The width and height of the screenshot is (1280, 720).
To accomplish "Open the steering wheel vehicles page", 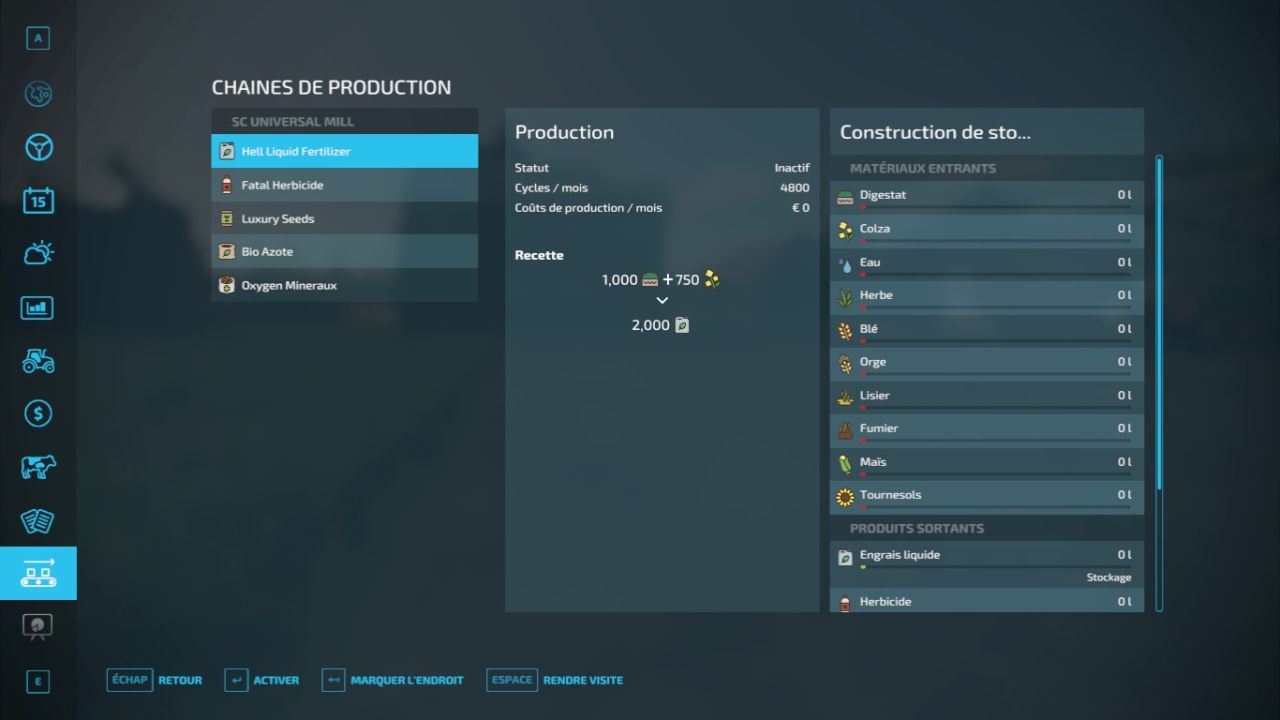I will click(x=38, y=147).
